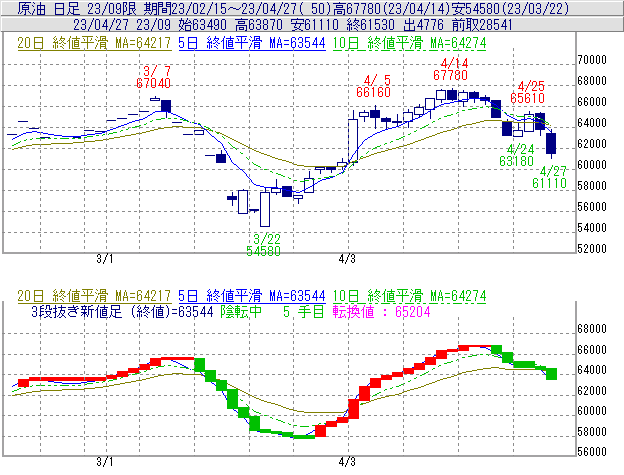Click the day high 高63870
This screenshot has height=475, width=624.
tap(259, 25)
